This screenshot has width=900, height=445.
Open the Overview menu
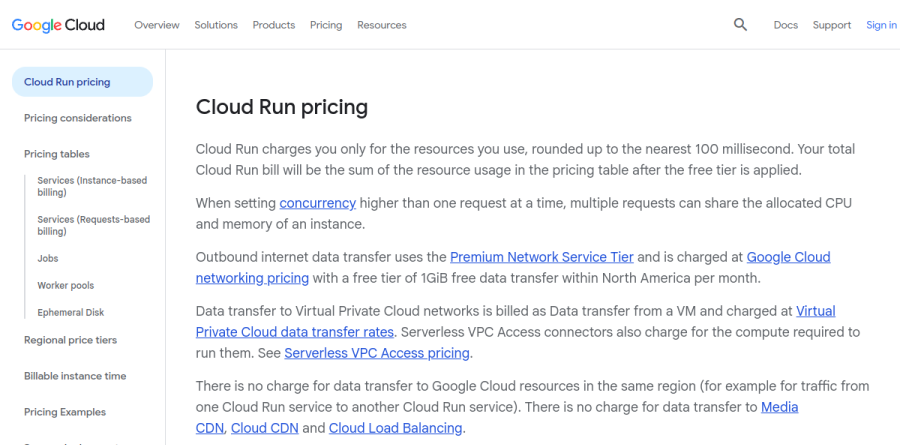[x=157, y=25]
